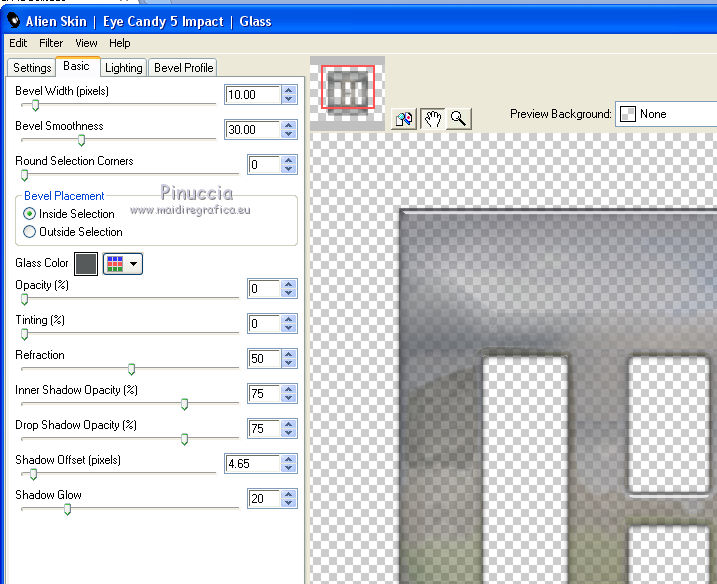Image resolution: width=717 pixels, height=584 pixels.
Task: Click the Shadow Offset value field
Action: click(x=252, y=464)
